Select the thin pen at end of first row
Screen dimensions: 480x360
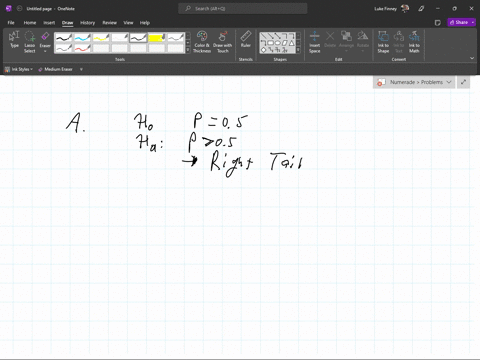click(175, 38)
